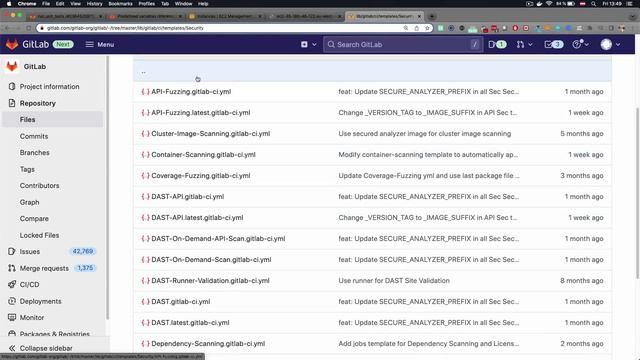The width and height of the screenshot is (640, 360).
Task: Bookmark page with star icon
Action: pyautogui.click(x=427, y=28)
